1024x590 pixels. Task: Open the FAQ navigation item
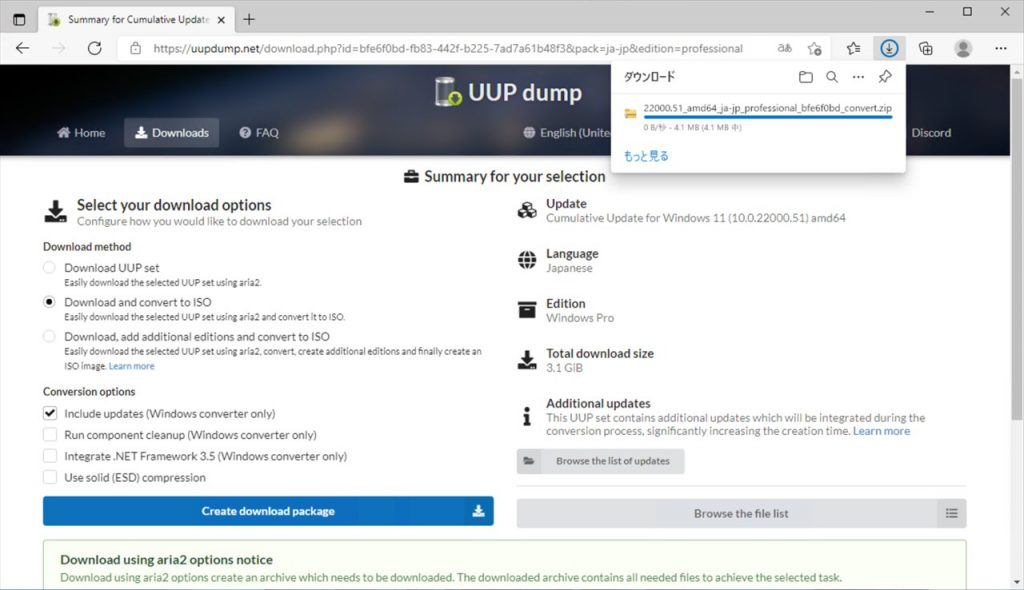(x=259, y=133)
